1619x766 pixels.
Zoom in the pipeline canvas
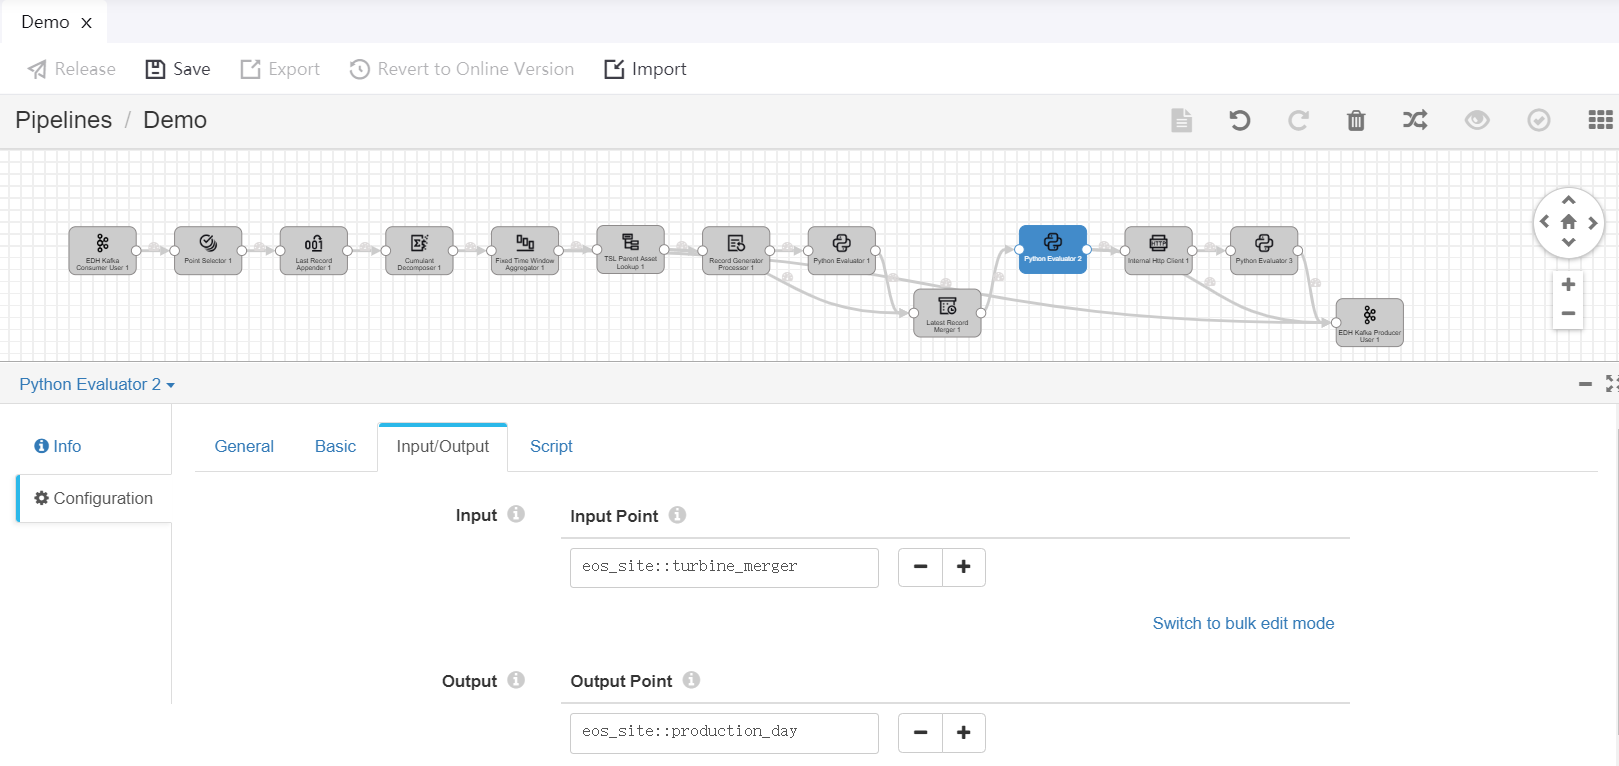1568,285
